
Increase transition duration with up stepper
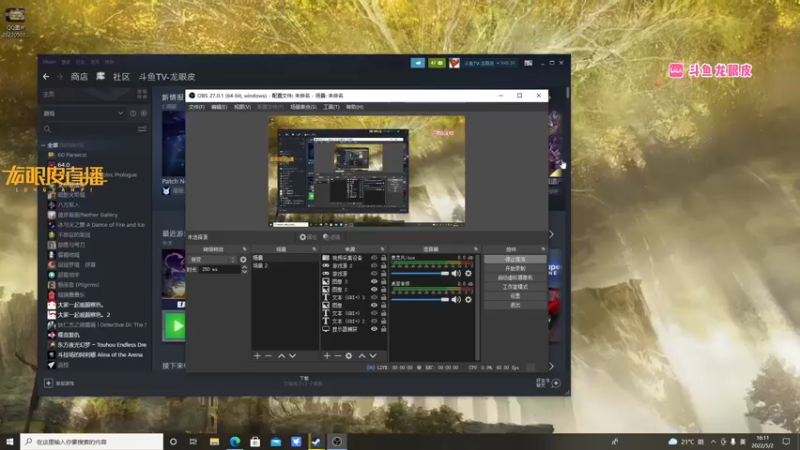tap(244, 267)
